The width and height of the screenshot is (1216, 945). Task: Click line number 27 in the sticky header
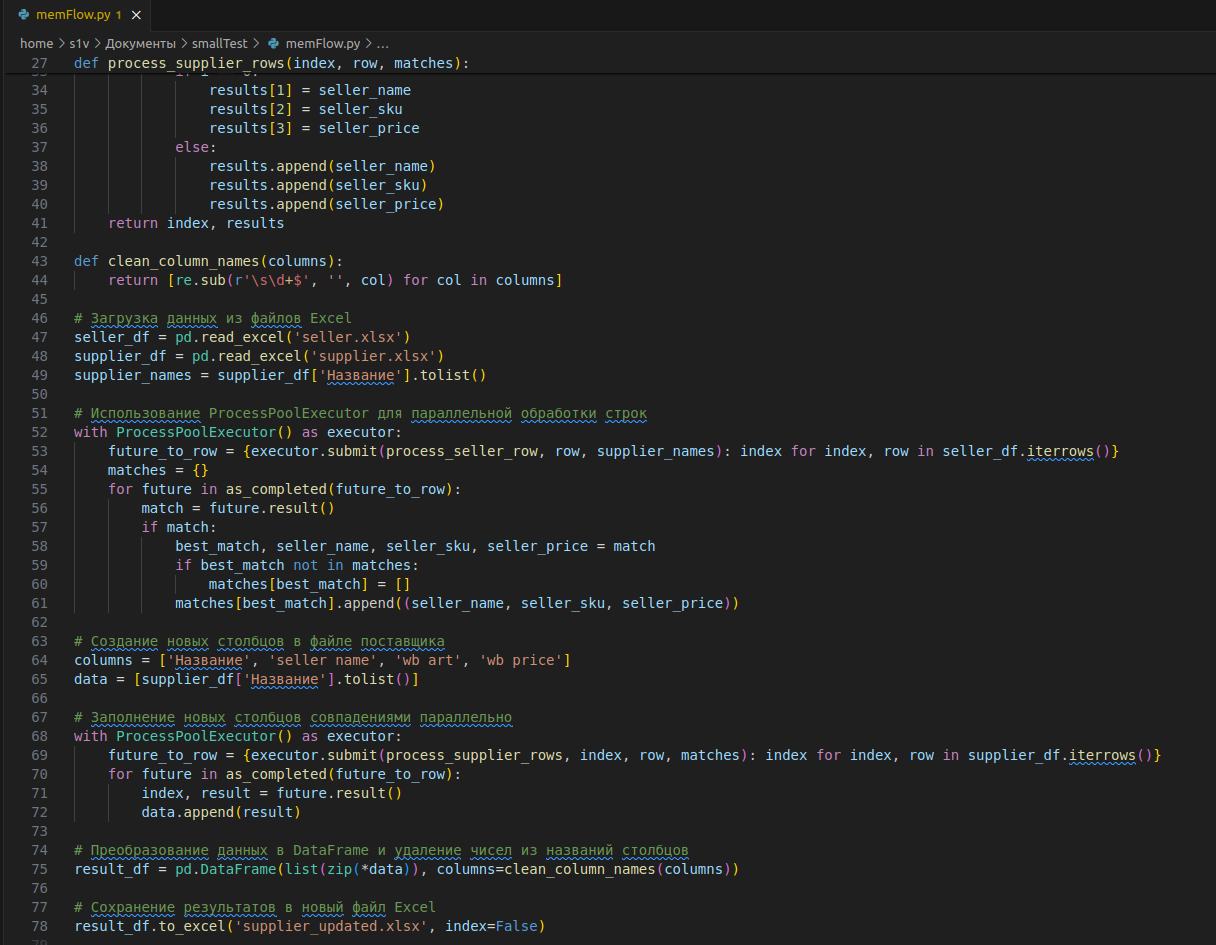point(39,63)
